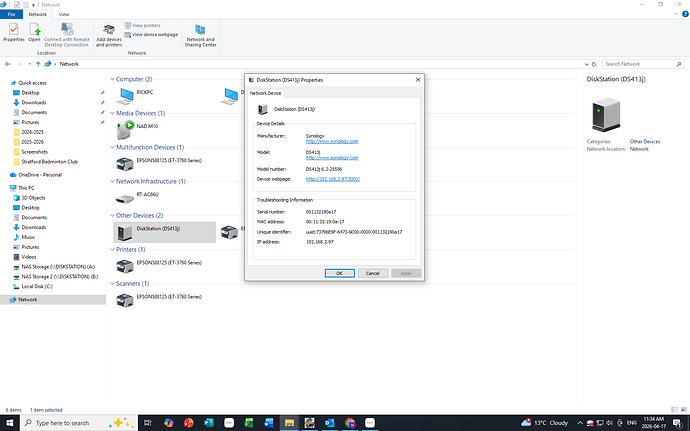Select This PC in sidebar
This screenshot has width=690, height=431.
pos(26,188)
